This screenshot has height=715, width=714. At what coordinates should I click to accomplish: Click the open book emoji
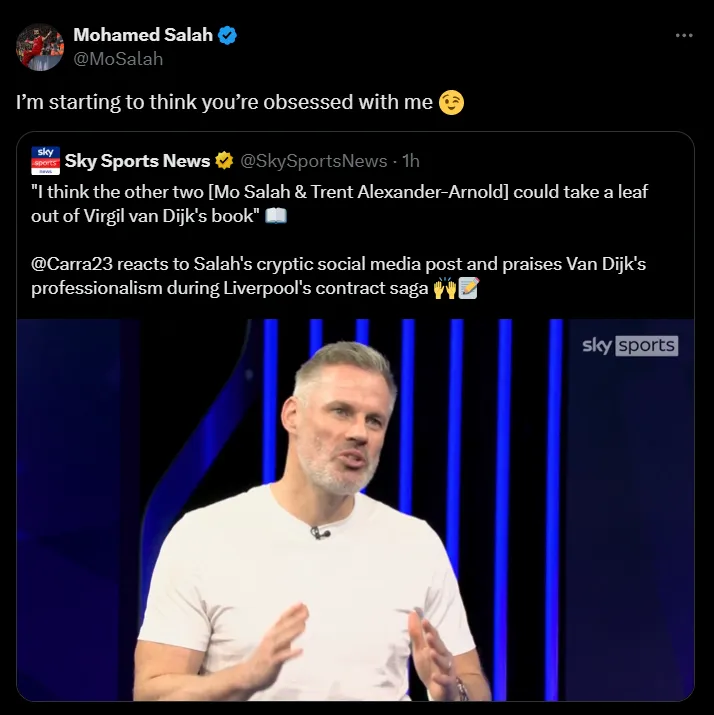[277, 217]
